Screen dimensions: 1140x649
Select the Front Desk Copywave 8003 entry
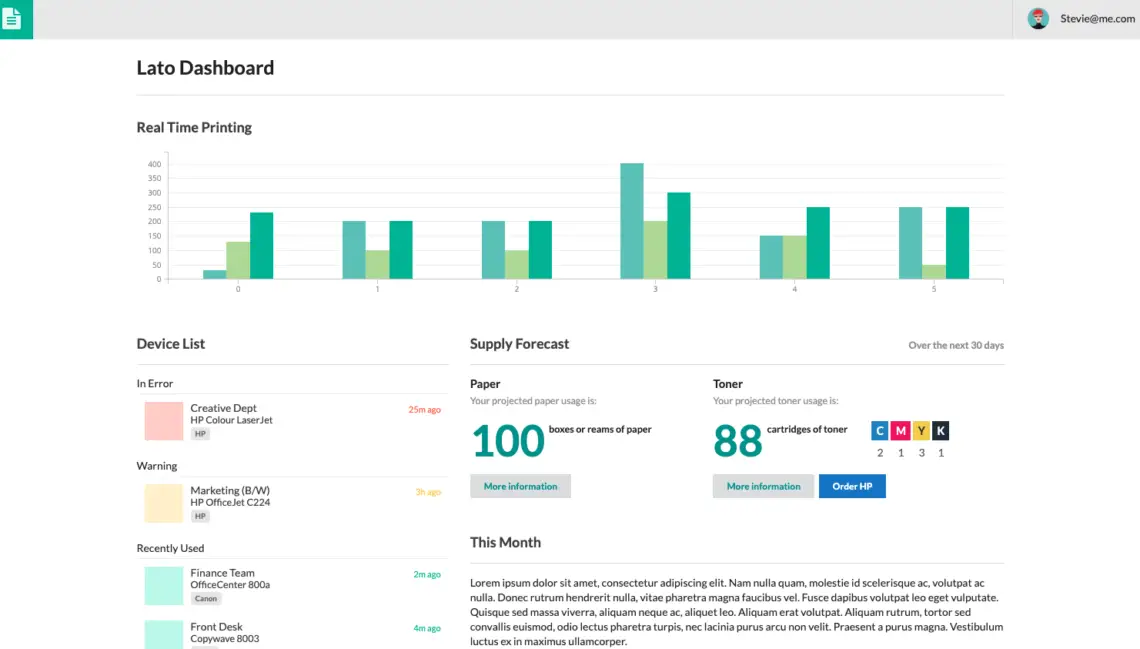coord(223,631)
